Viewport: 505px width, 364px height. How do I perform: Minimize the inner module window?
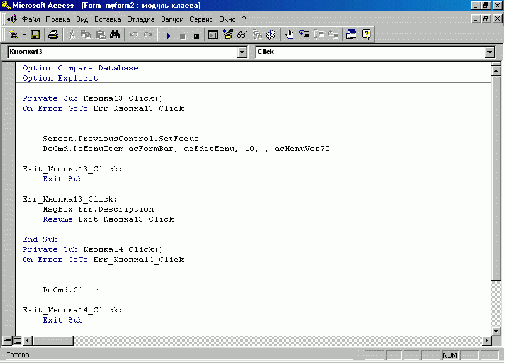point(477,19)
